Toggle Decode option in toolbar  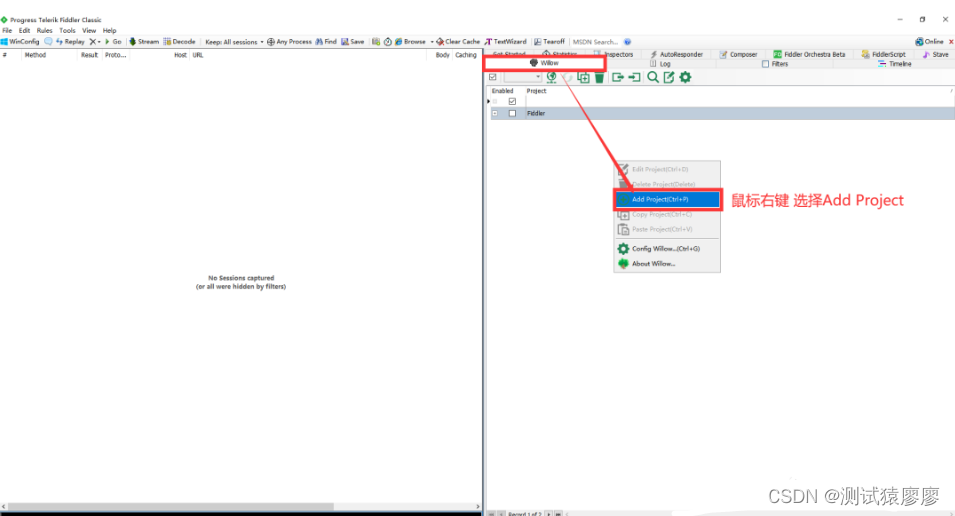coord(179,41)
